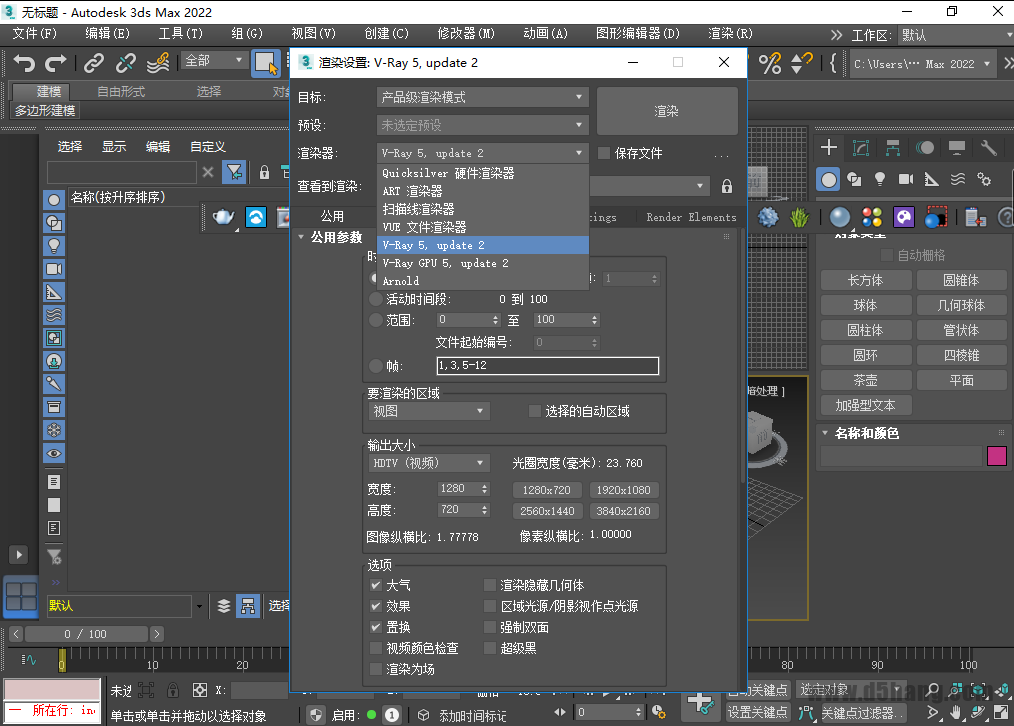The width and height of the screenshot is (1014, 726).
Task: Select the Link objects tool
Action: pyautogui.click(x=94, y=63)
